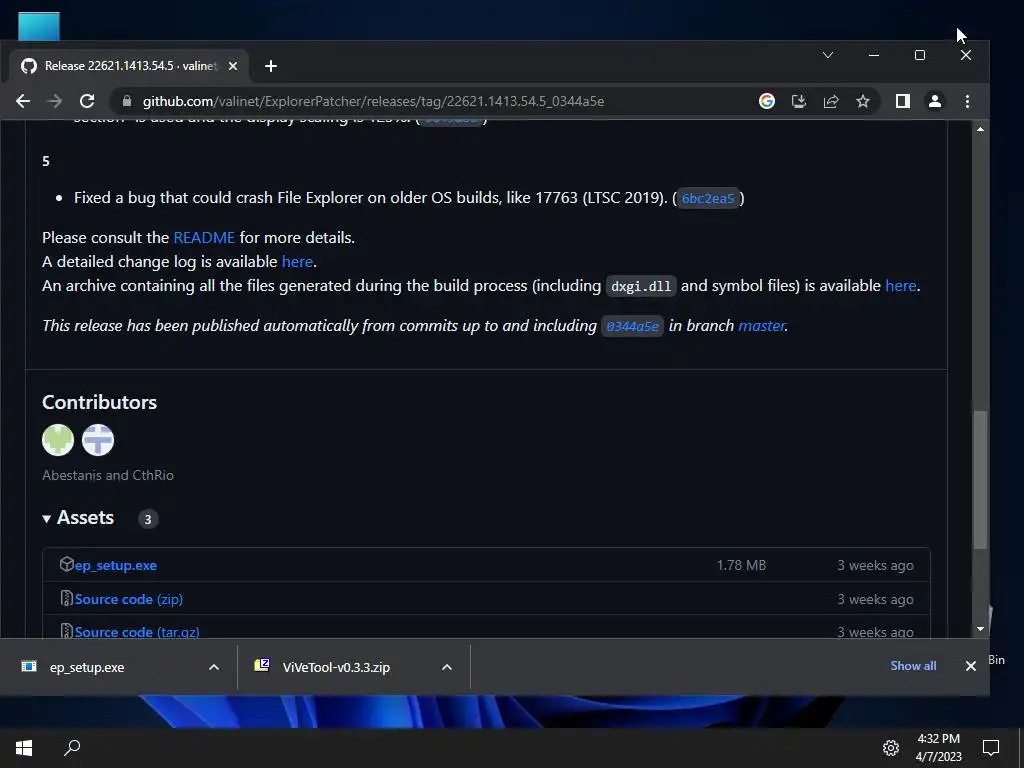Open Windows taskbar search
The width and height of the screenshot is (1024, 768).
[x=72, y=748]
